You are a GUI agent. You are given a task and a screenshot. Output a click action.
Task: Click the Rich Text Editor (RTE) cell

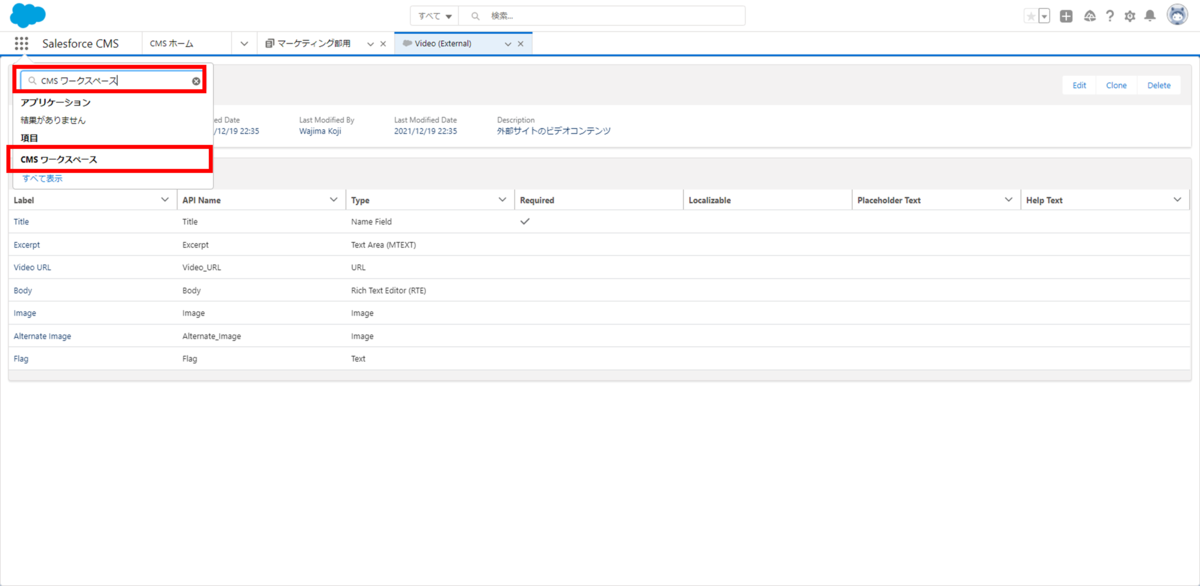pos(389,290)
